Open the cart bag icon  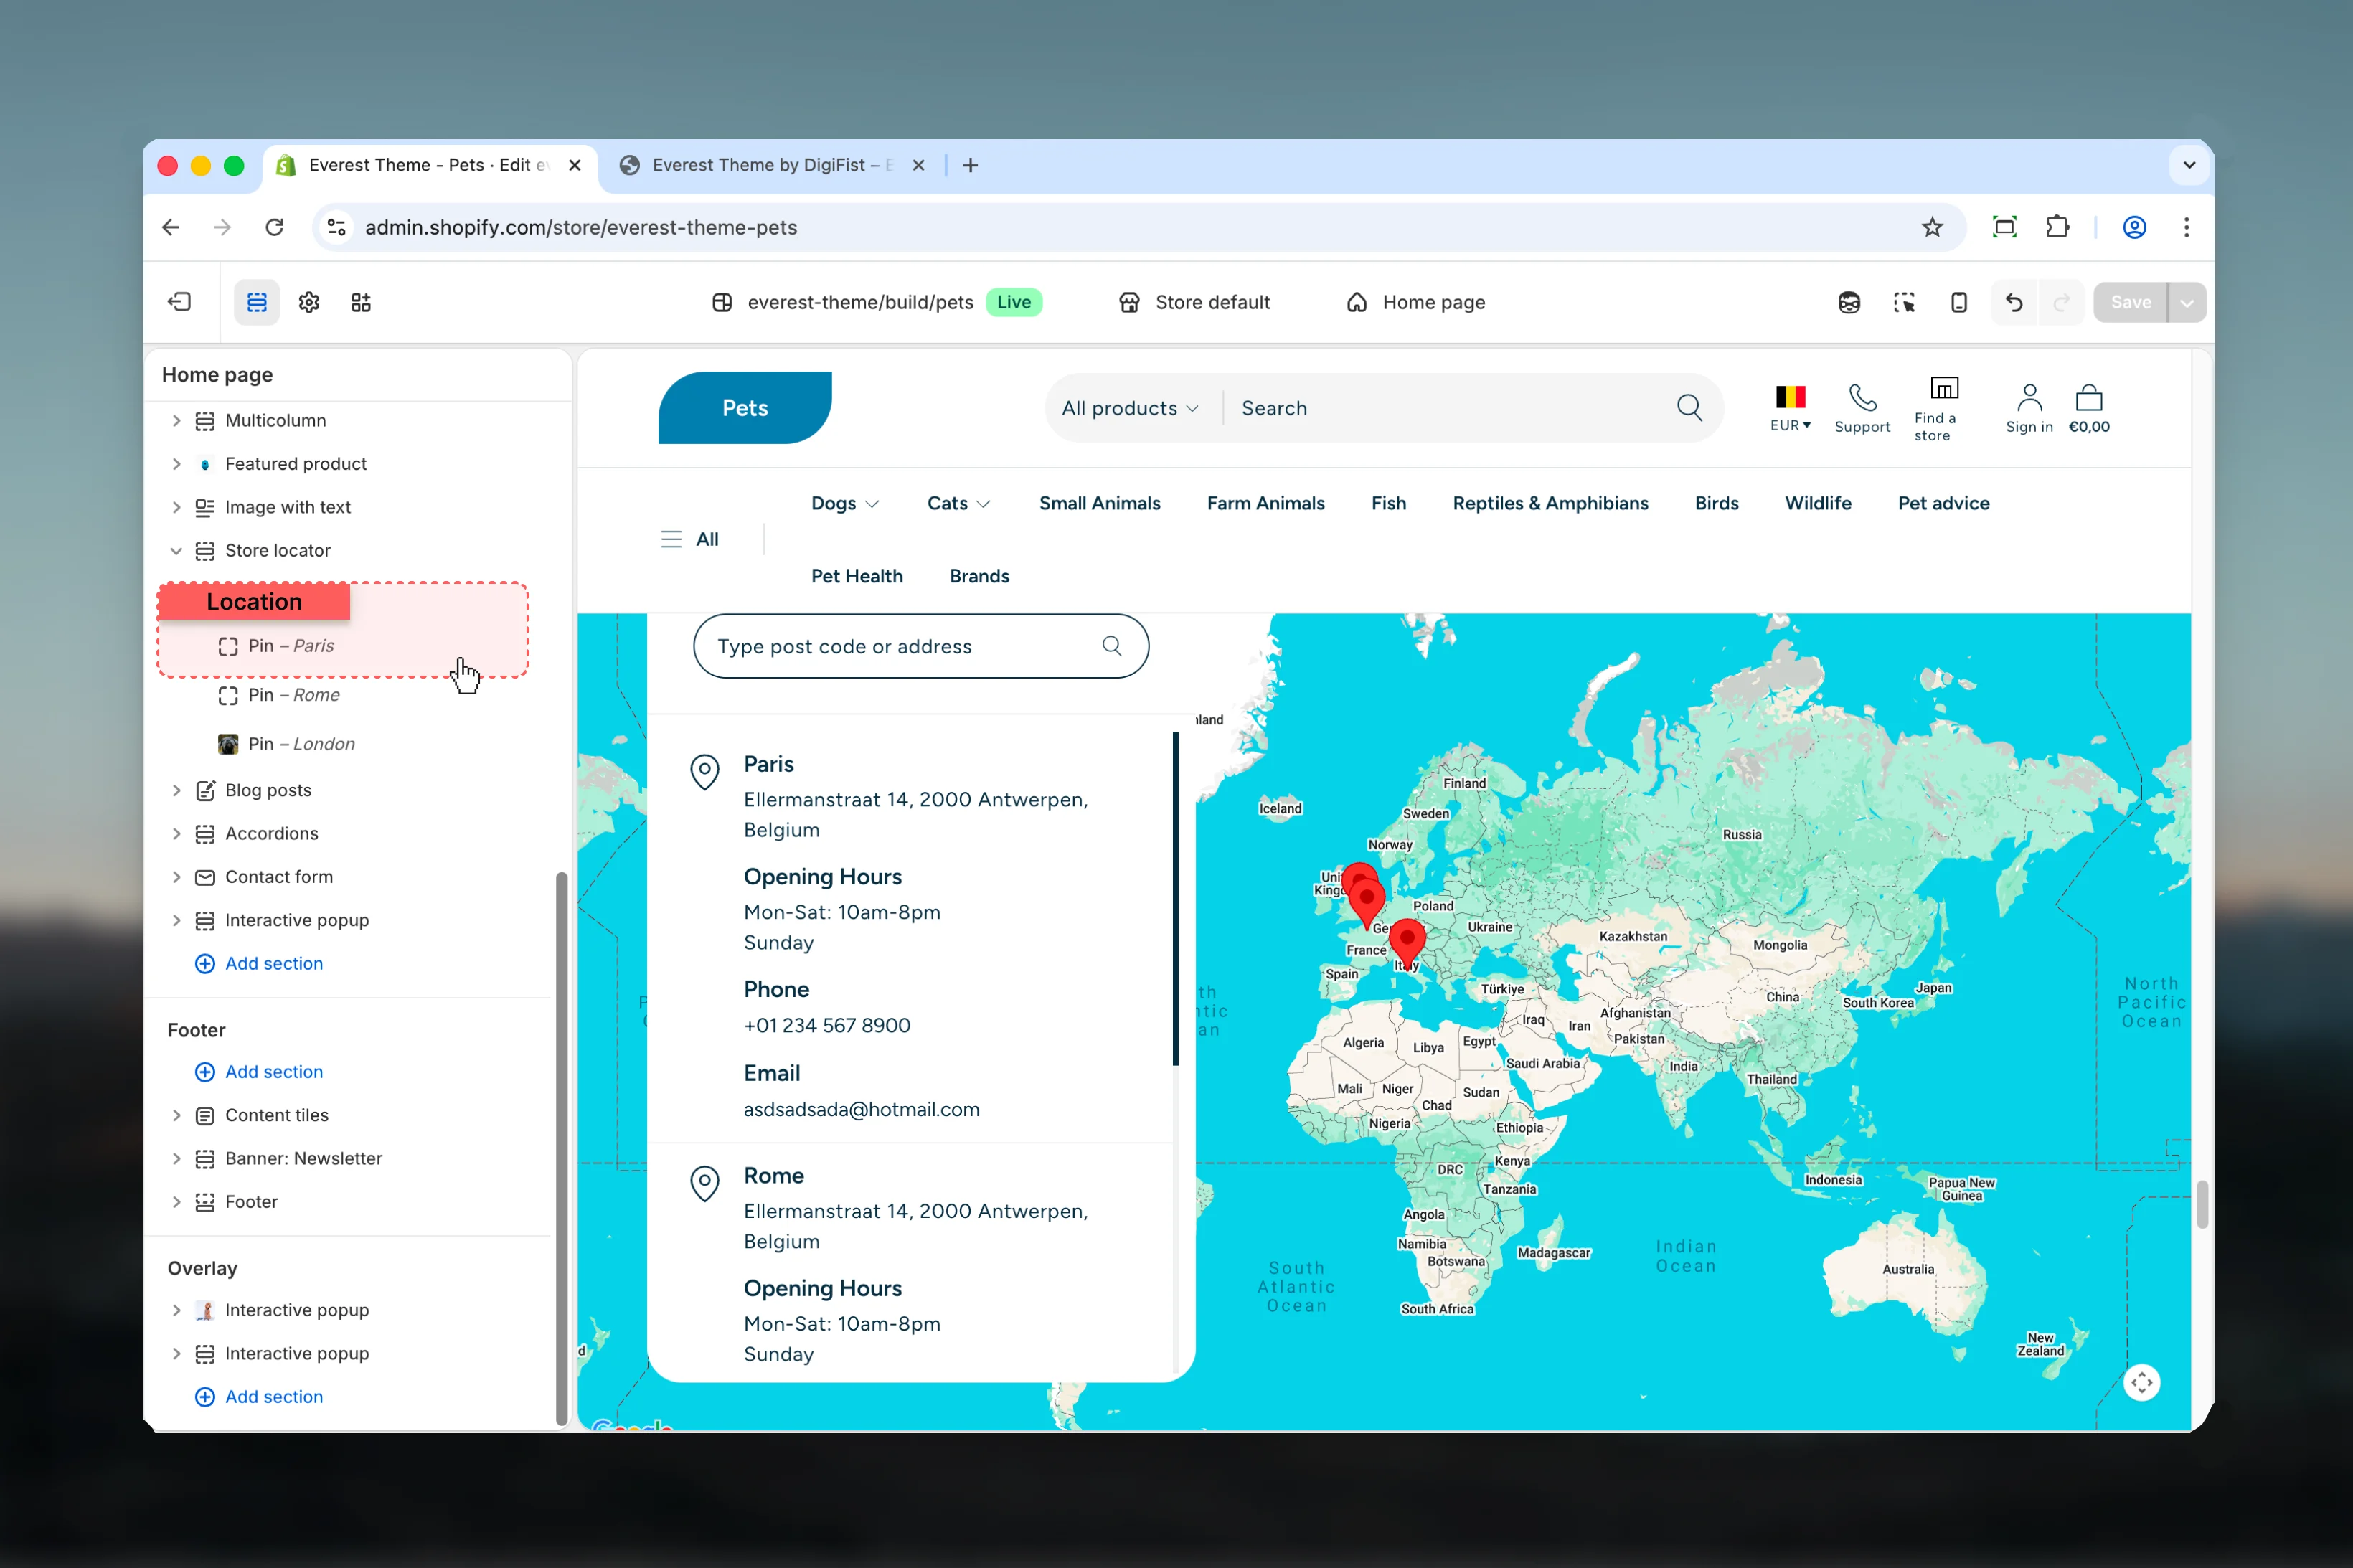click(x=2089, y=397)
